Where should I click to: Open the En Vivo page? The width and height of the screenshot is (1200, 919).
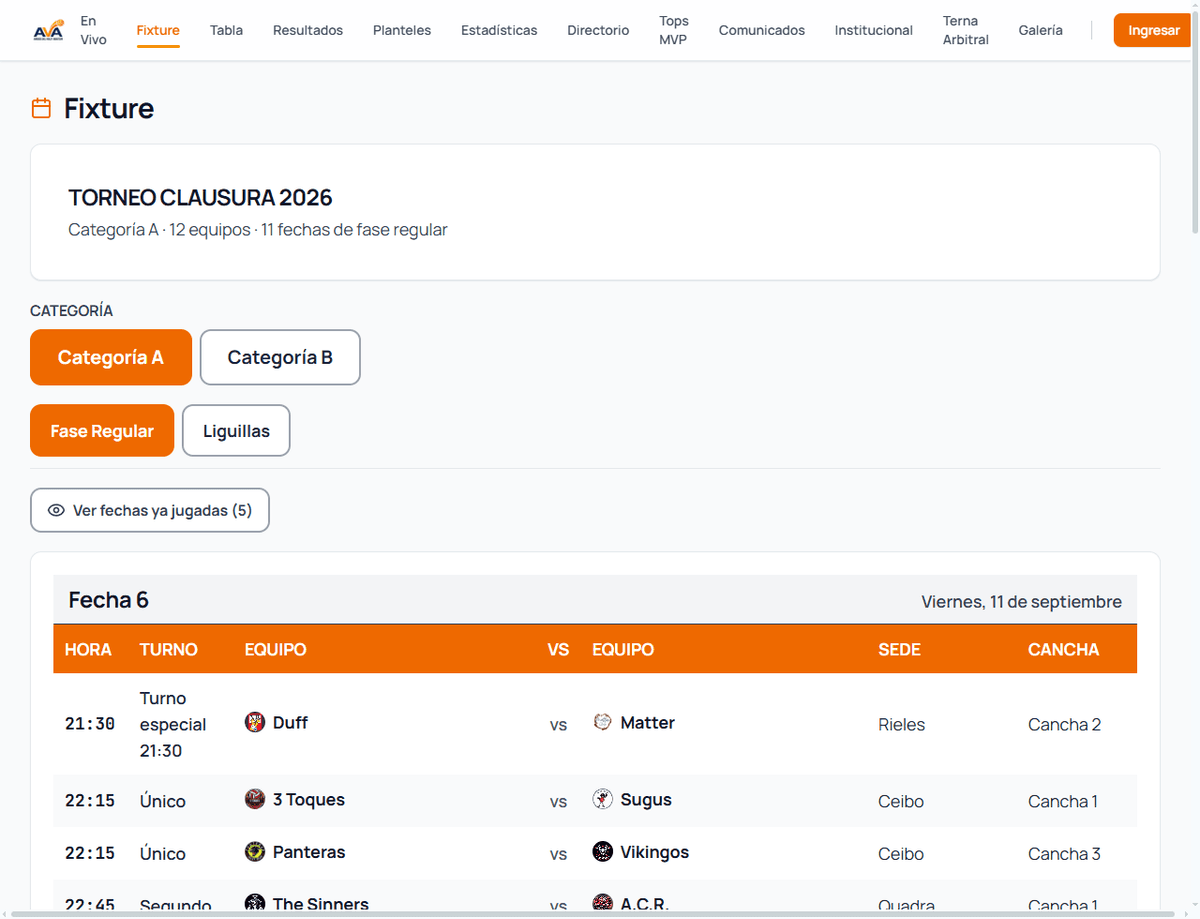pos(94,30)
